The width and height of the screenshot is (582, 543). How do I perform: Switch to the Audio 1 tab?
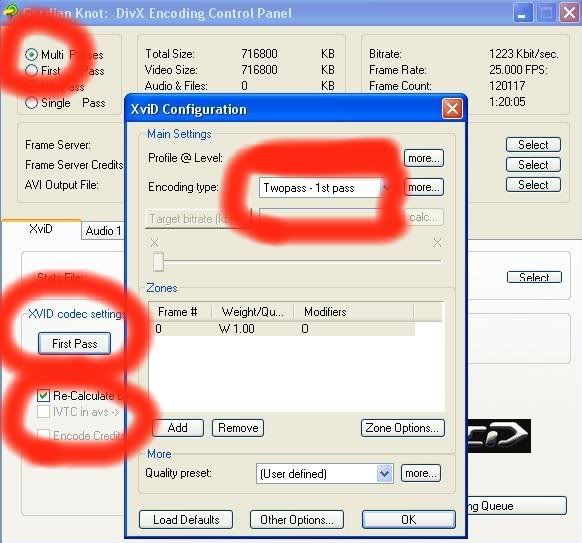(x=103, y=231)
